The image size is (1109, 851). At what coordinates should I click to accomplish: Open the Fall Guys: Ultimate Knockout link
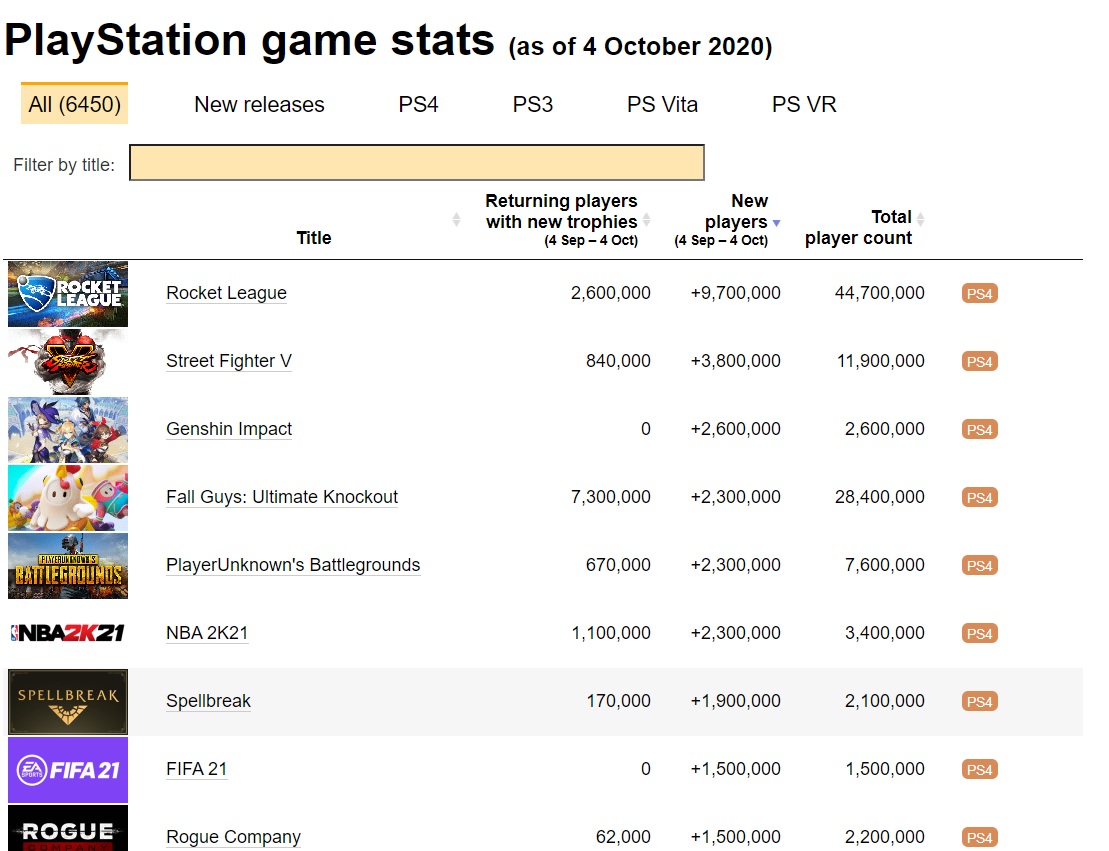pos(282,497)
